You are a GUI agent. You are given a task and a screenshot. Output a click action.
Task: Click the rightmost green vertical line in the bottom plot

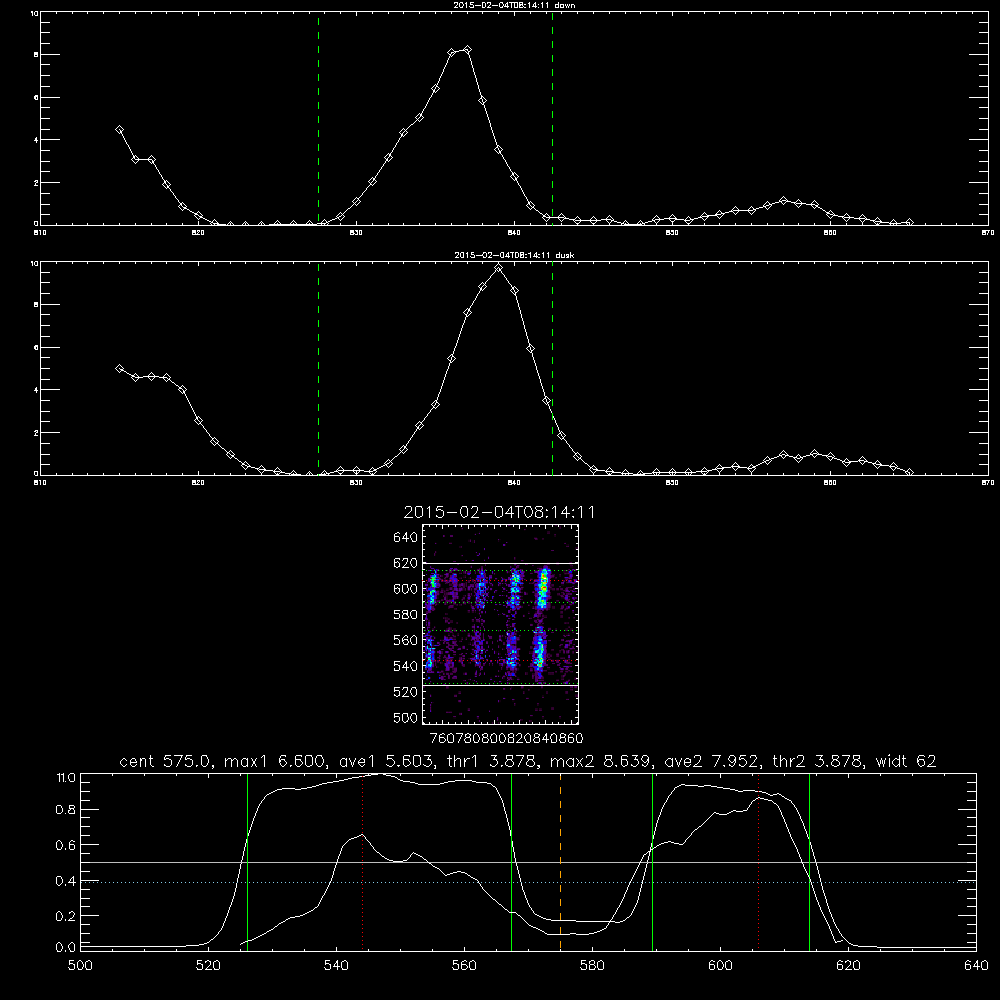[809, 862]
